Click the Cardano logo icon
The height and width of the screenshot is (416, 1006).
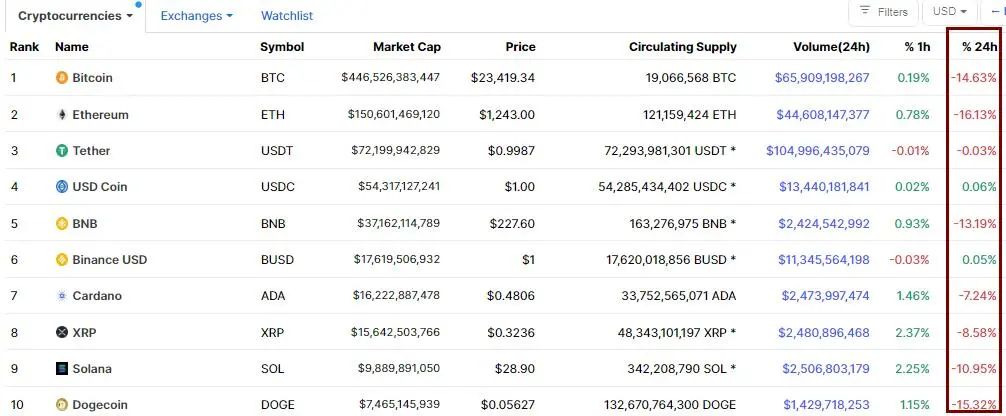coord(62,296)
